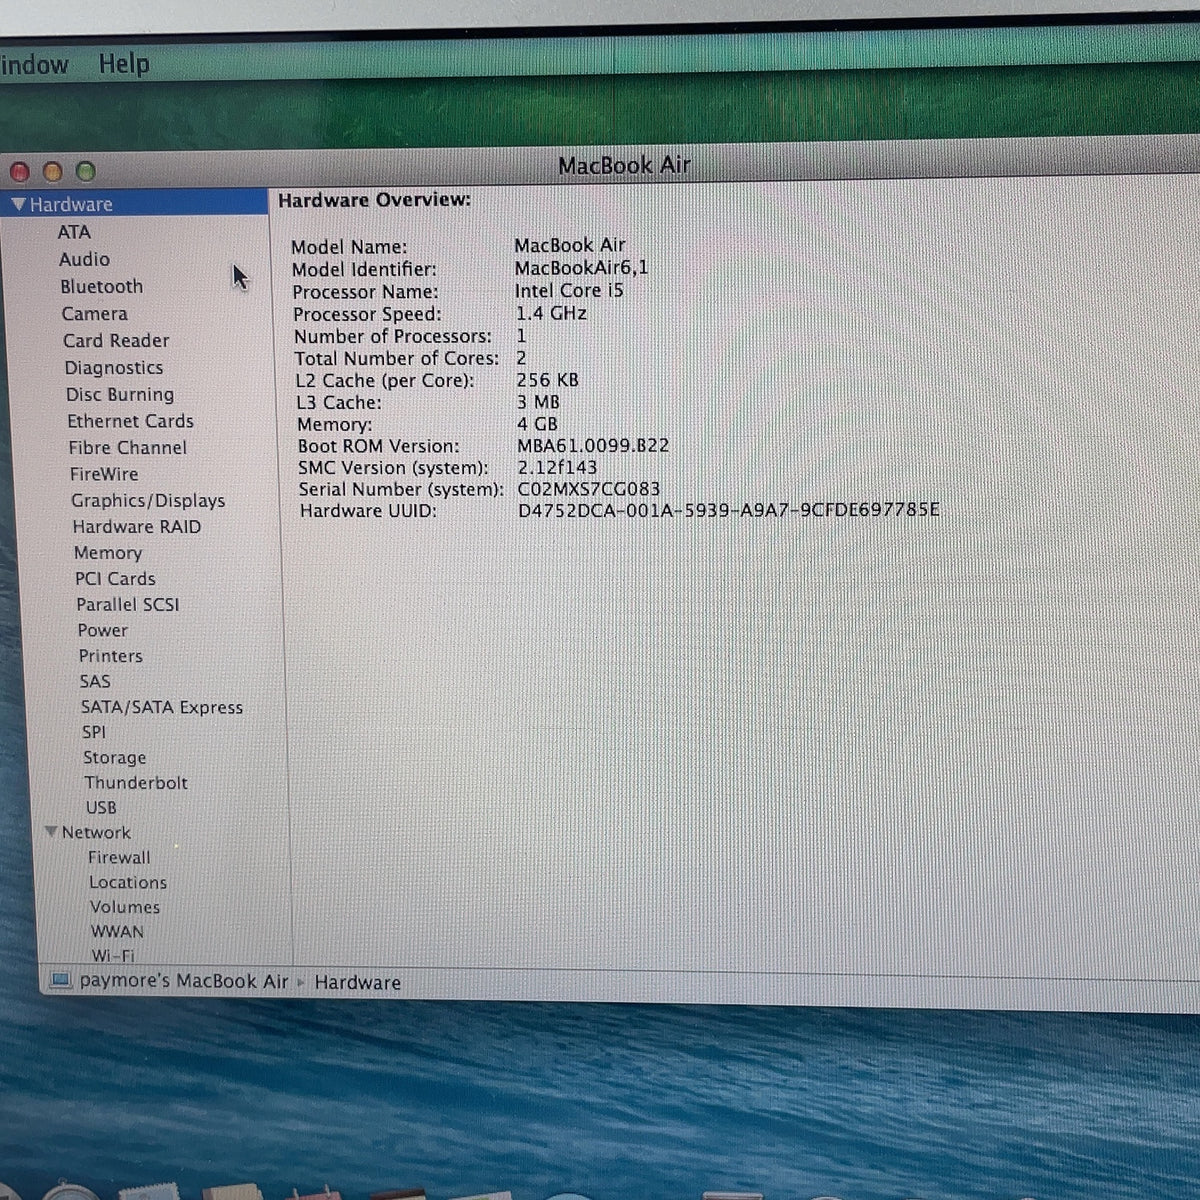
Task: Select Diagnostics in the sidebar
Action: point(114,367)
